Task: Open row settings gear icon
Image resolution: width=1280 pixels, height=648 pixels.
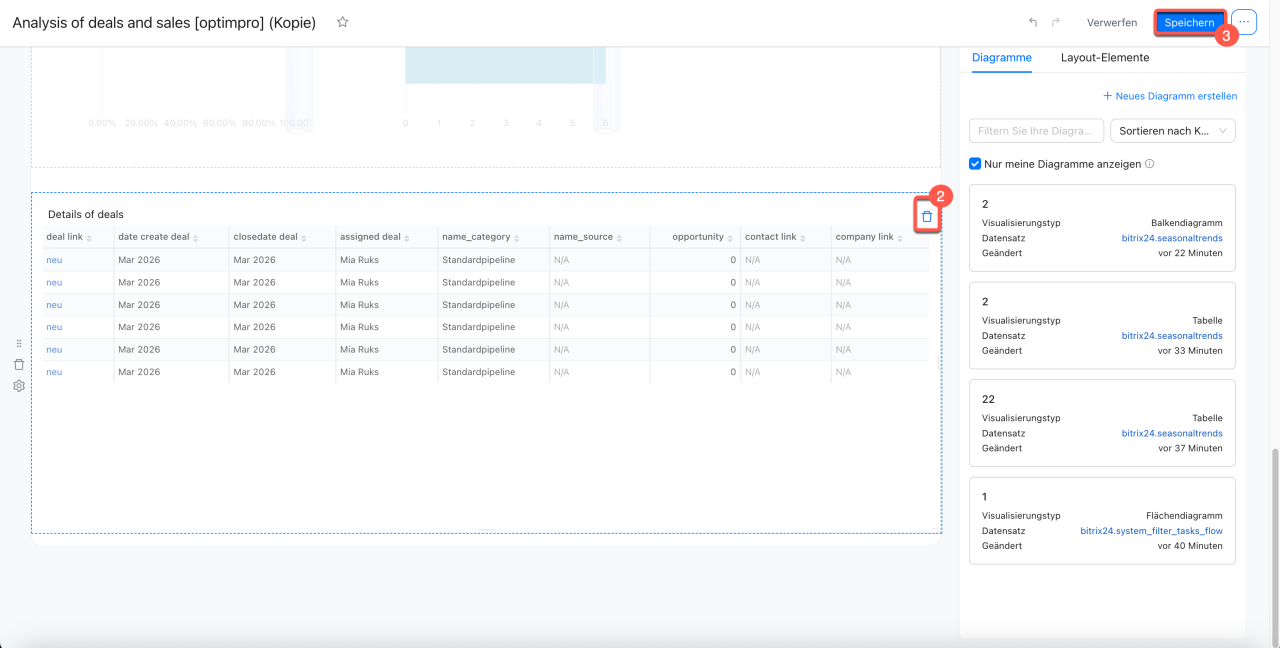Action: [x=19, y=386]
